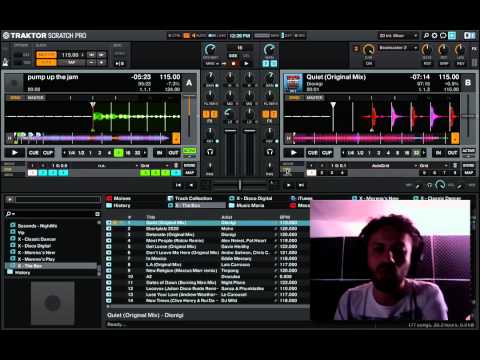The width and height of the screenshot is (480, 360).
Task: Click the STORE button on Deck A
Action: tap(189, 166)
